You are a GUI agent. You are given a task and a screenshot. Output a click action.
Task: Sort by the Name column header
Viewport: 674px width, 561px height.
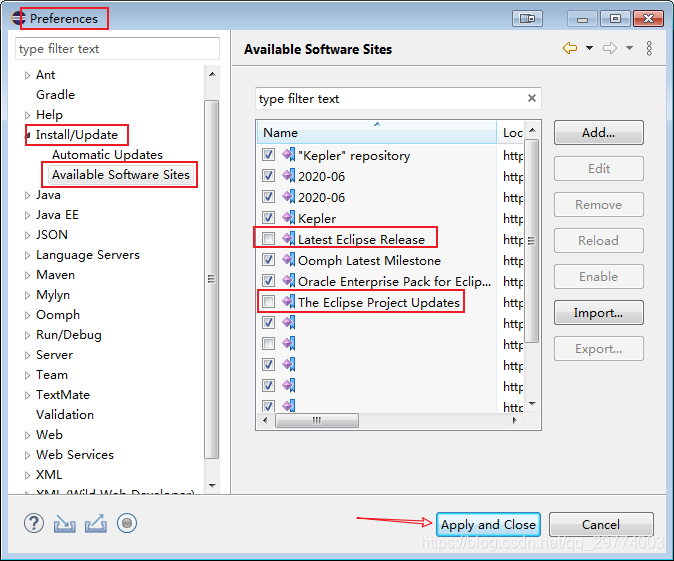coord(377,132)
